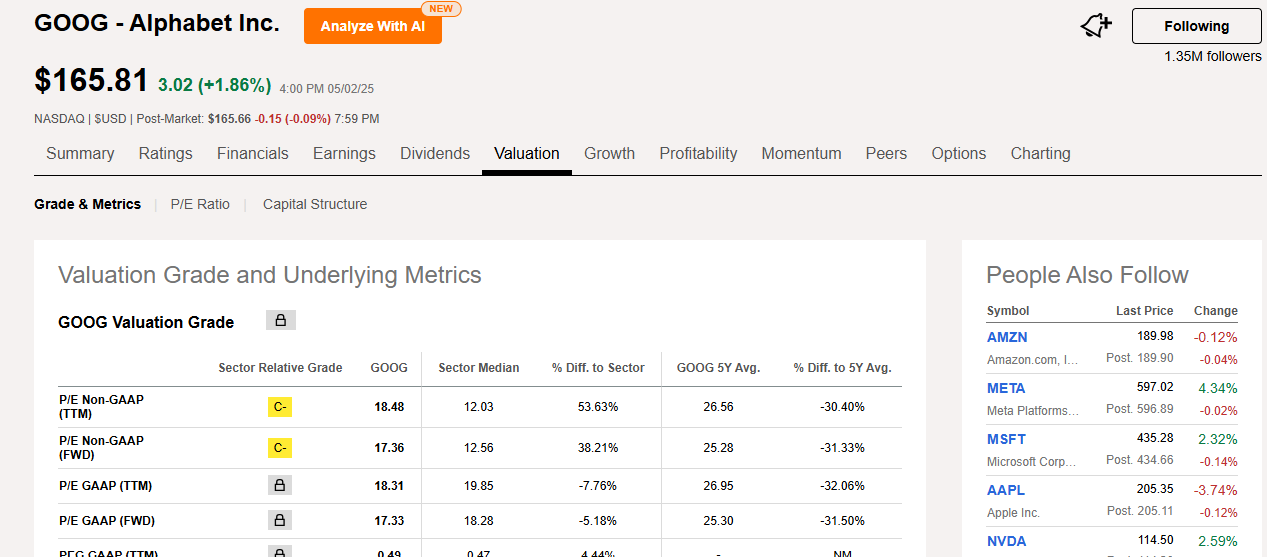
Task: Click P/E Non-GAAP (FWD) metric label
Action: tap(101, 447)
